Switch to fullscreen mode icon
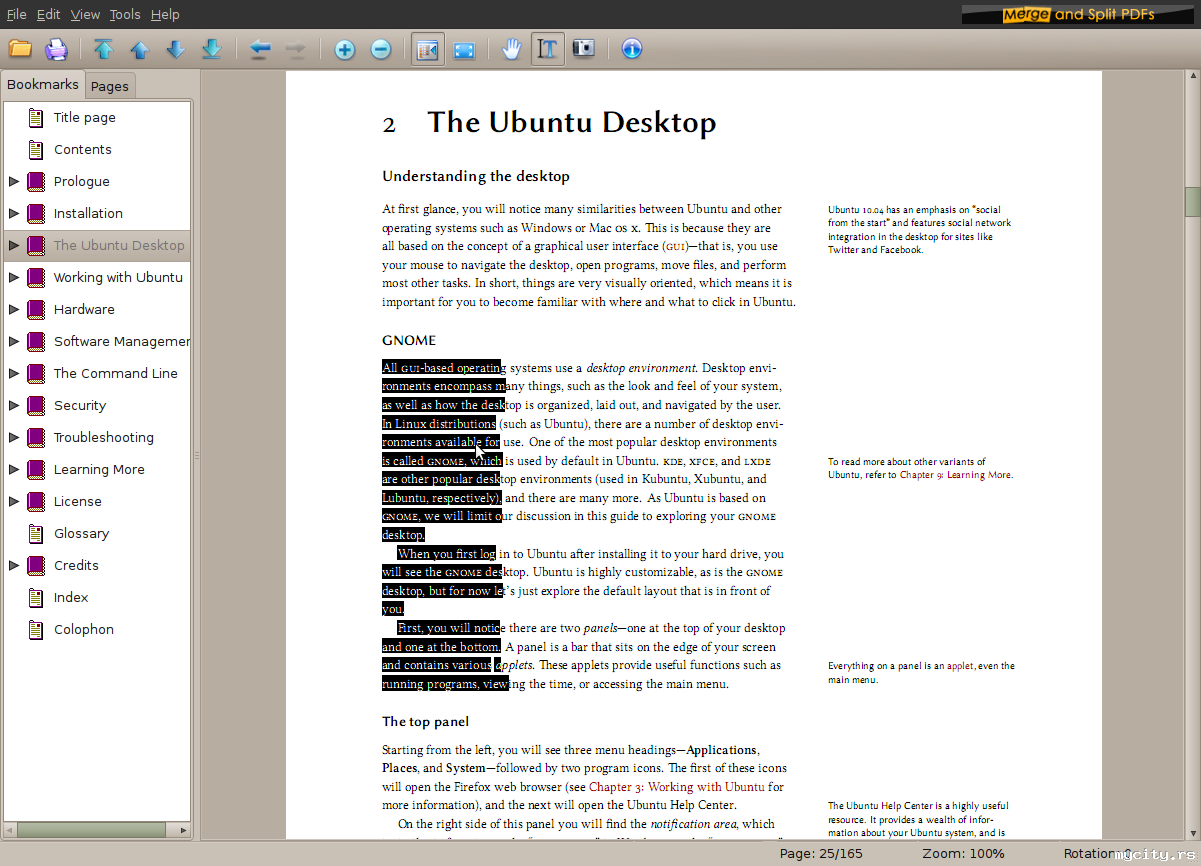The width and height of the screenshot is (1201, 866). [x=464, y=48]
